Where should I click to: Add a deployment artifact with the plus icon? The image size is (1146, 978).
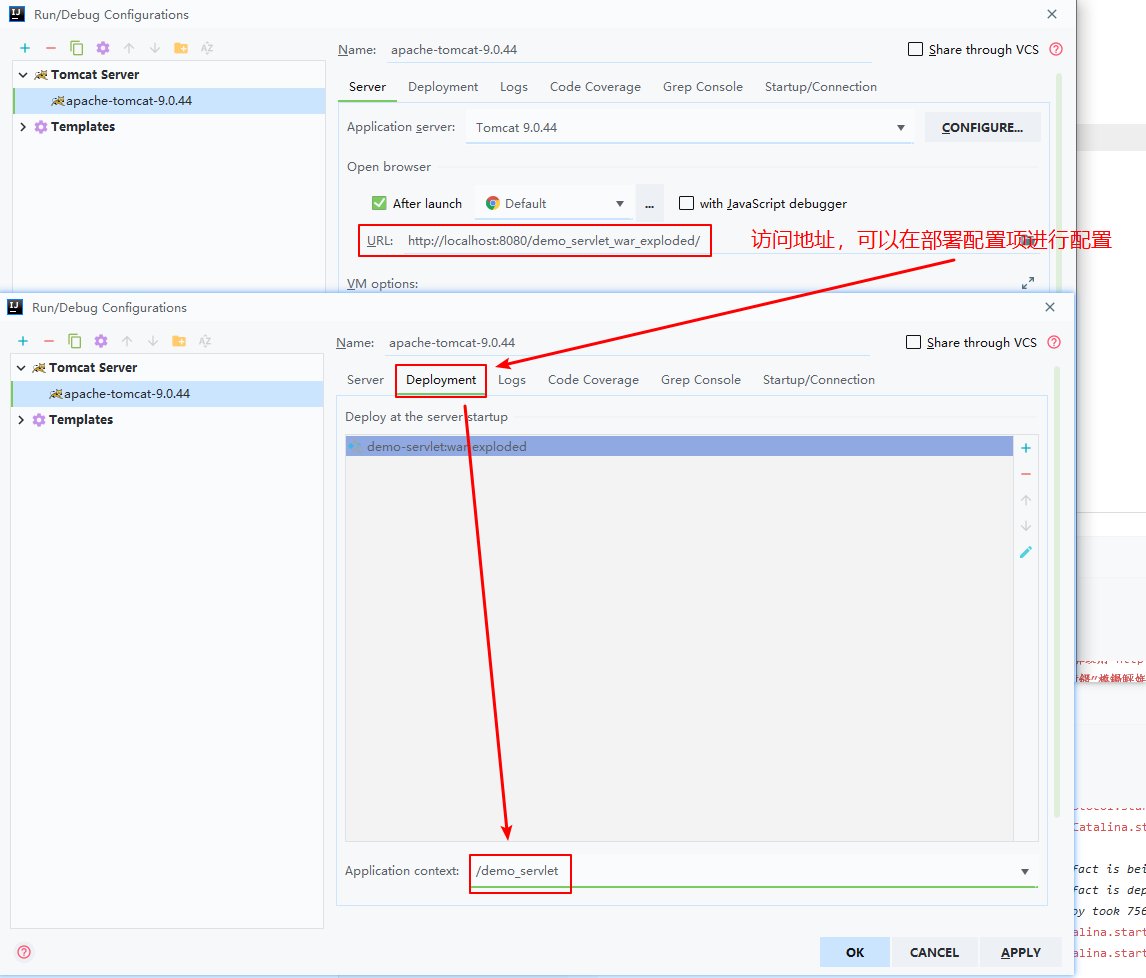[x=1026, y=448]
